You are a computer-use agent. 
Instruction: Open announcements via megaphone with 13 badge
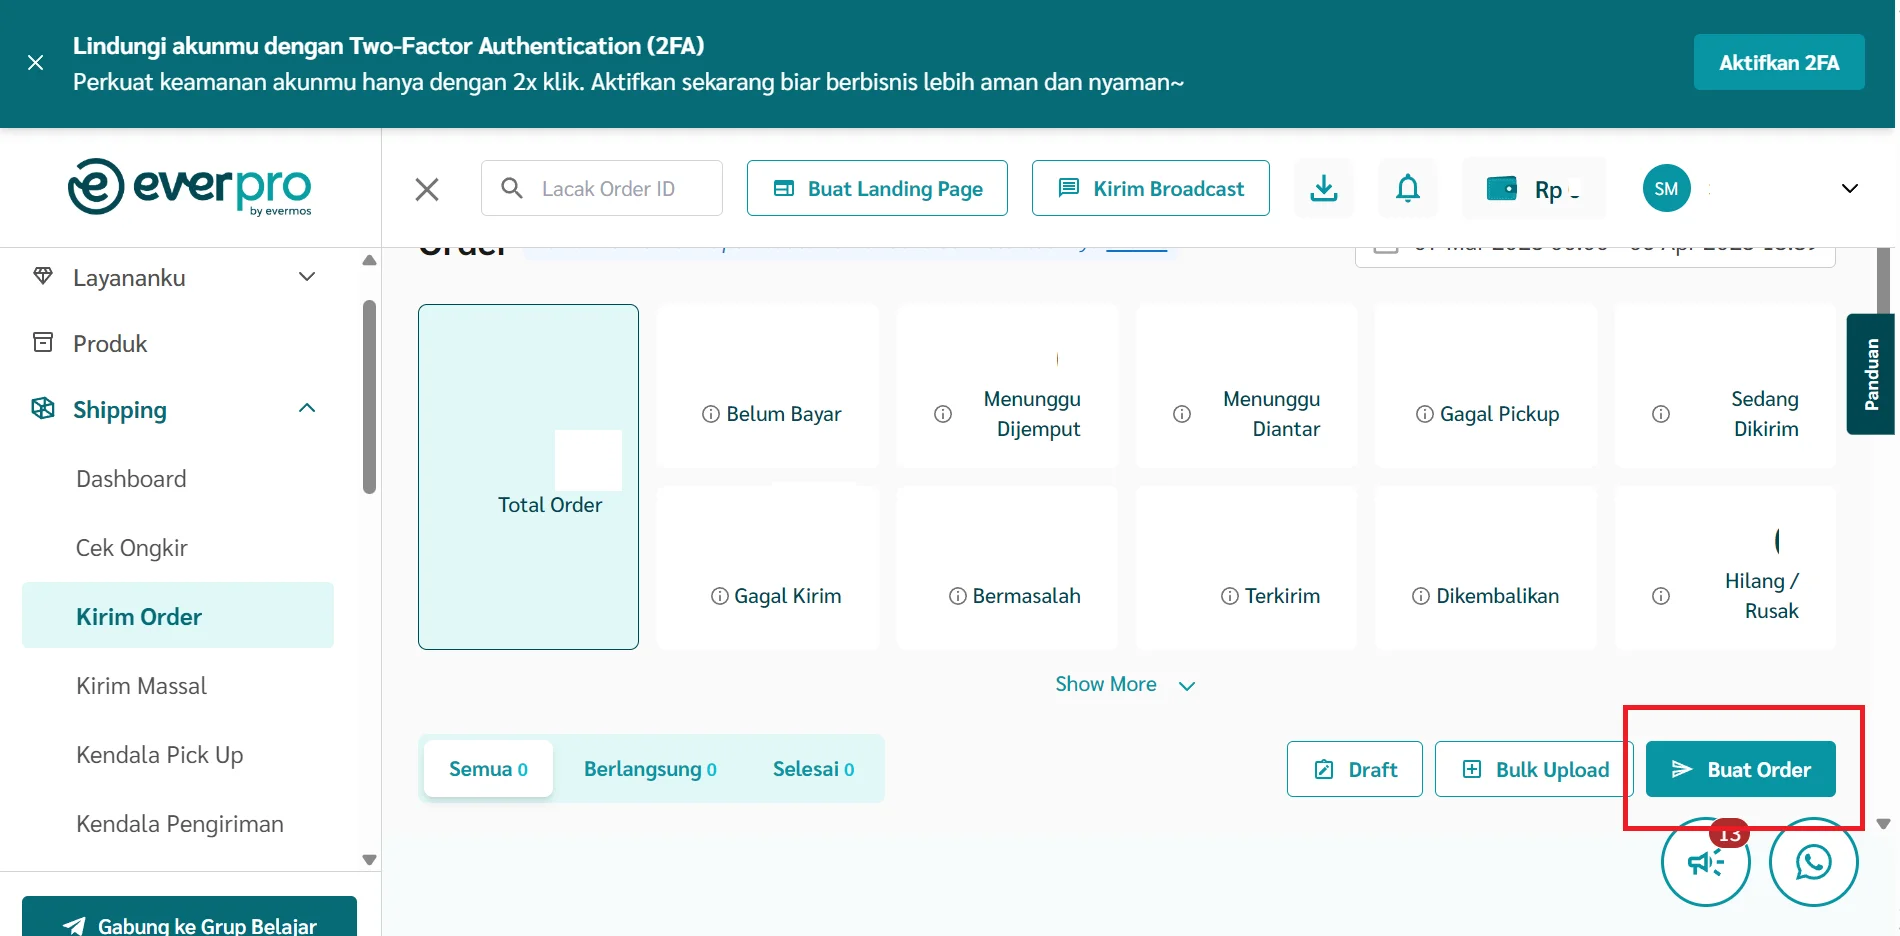coord(1705,862)
